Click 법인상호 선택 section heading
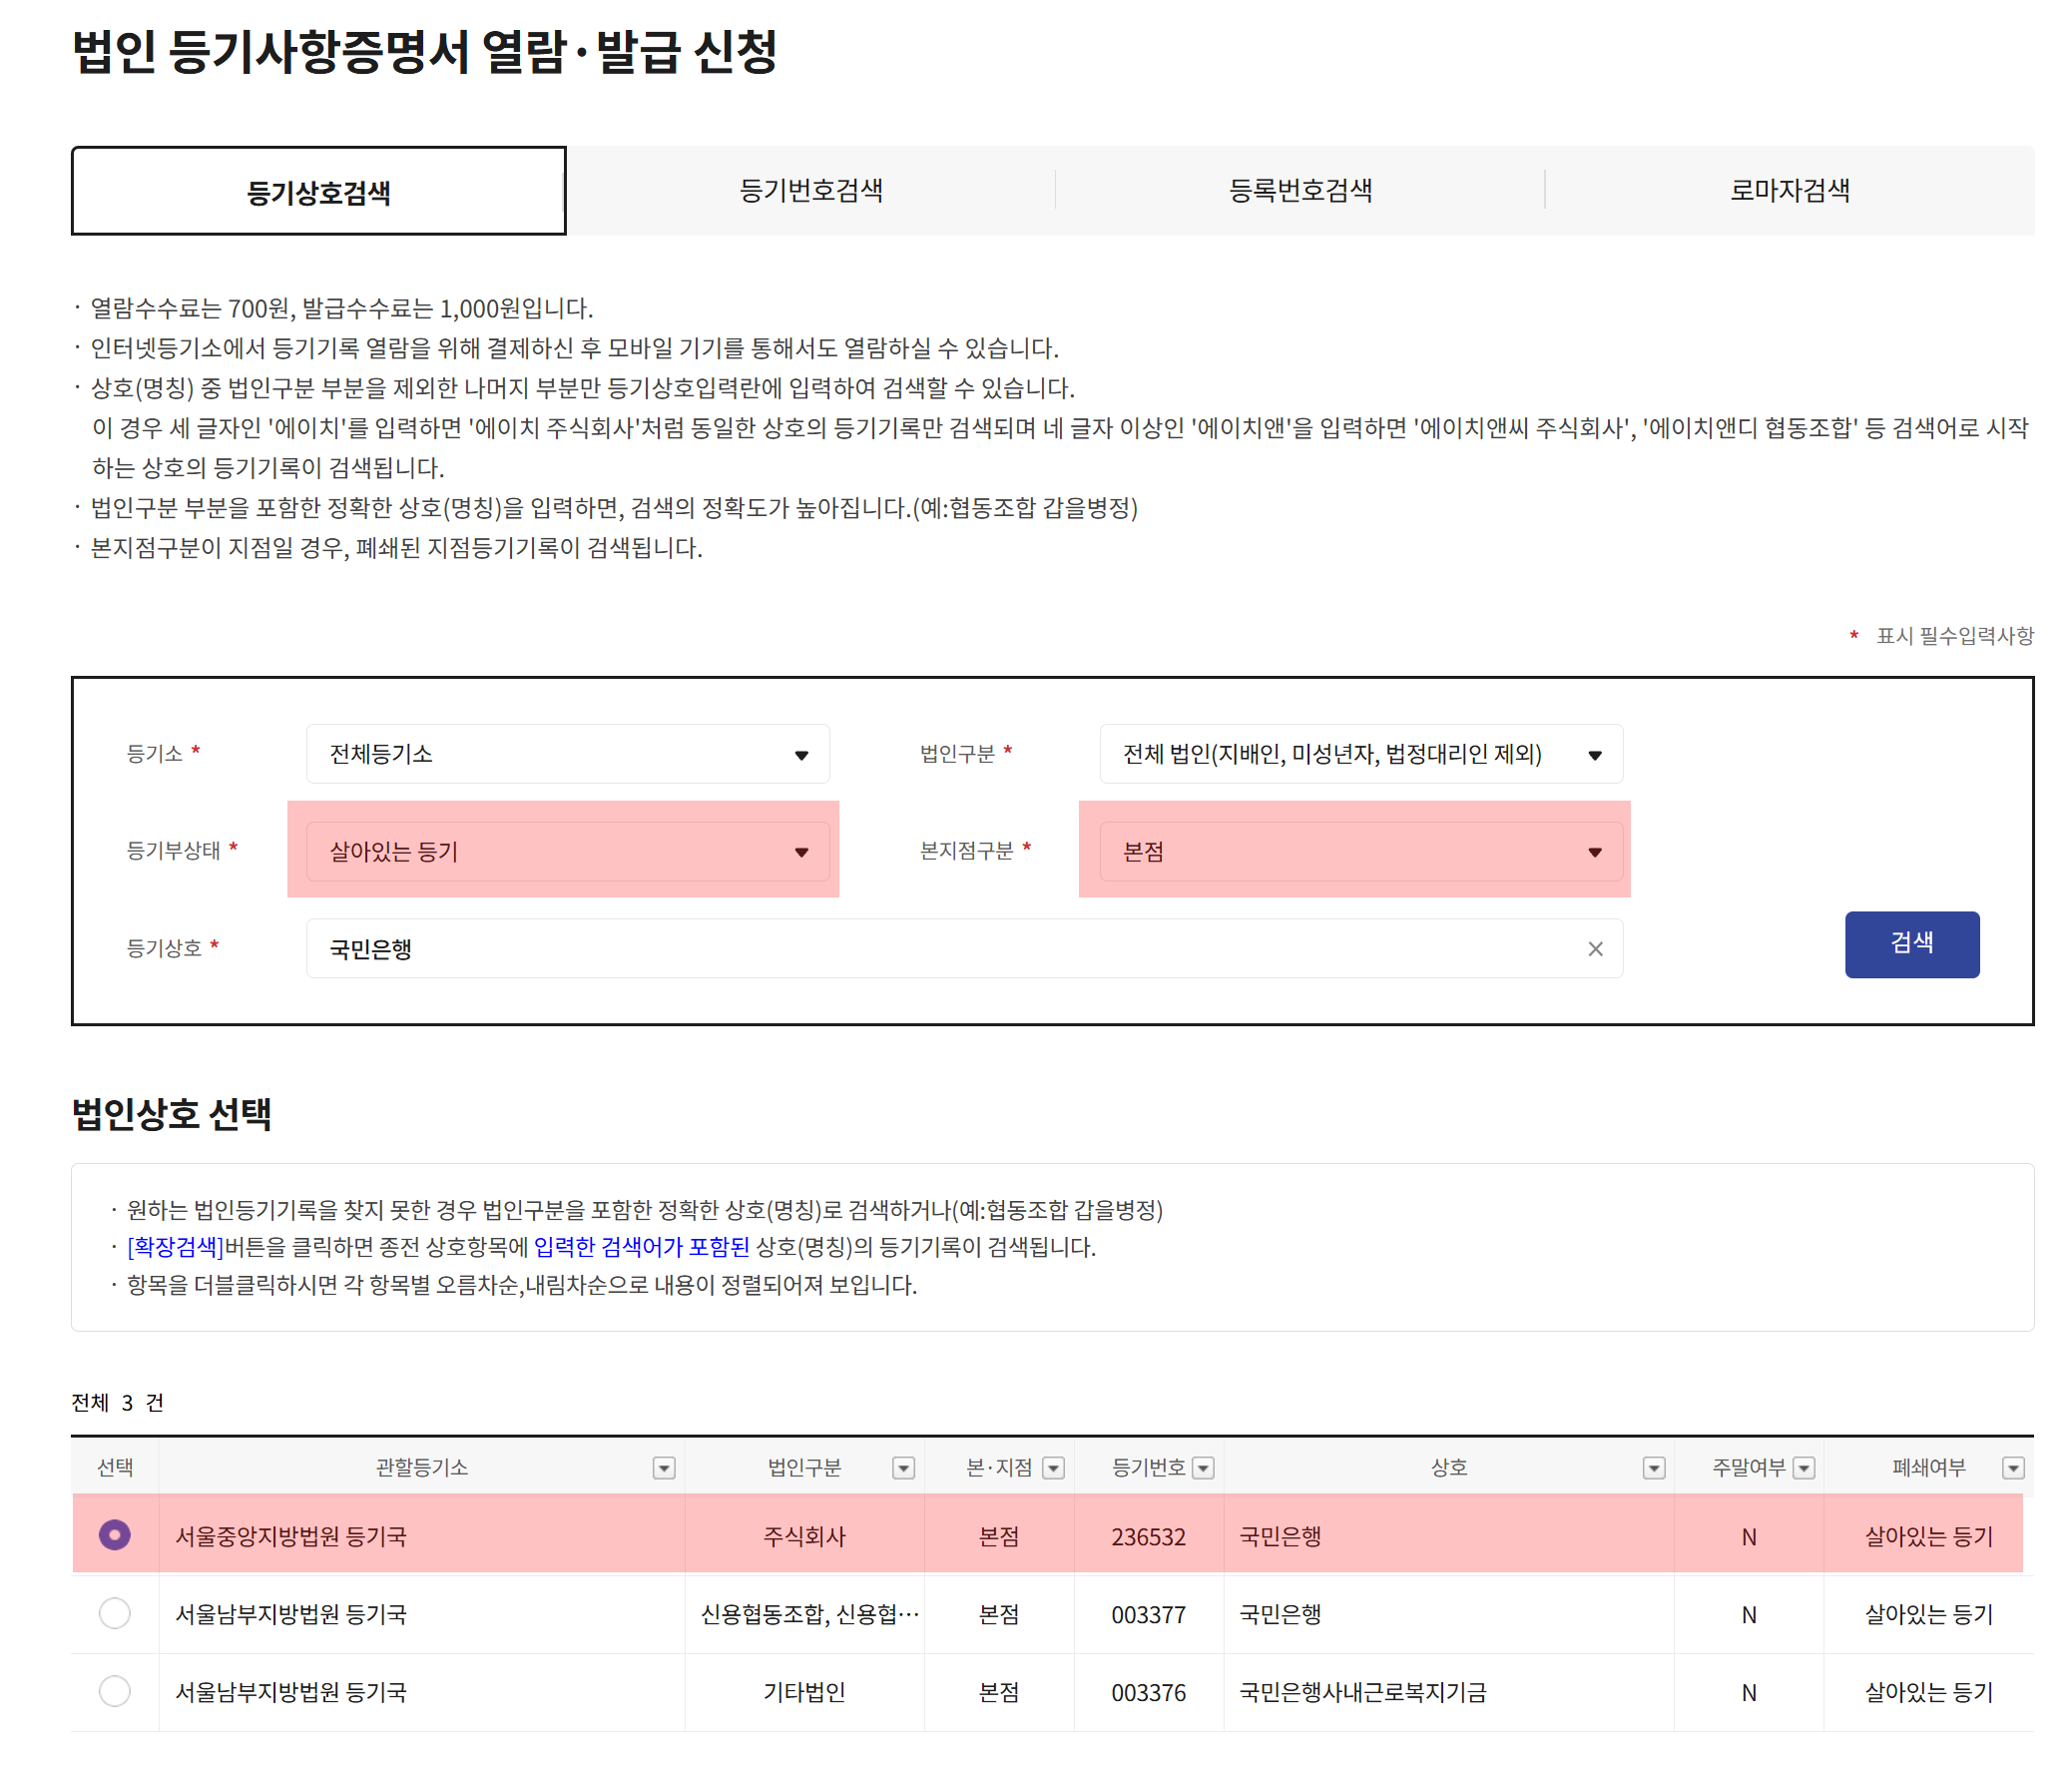Screen dimensions: 2072x1767 [171, 1113]
